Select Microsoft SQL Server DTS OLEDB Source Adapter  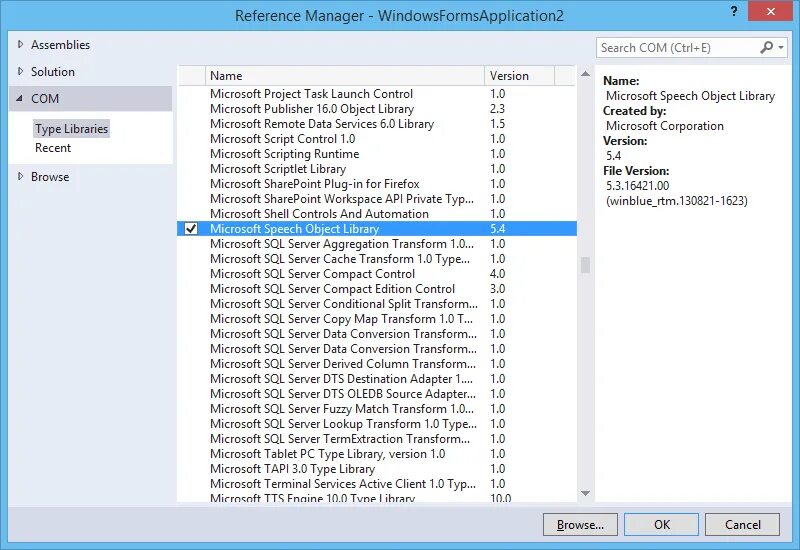pyautogui.click(x=377, y=394)
